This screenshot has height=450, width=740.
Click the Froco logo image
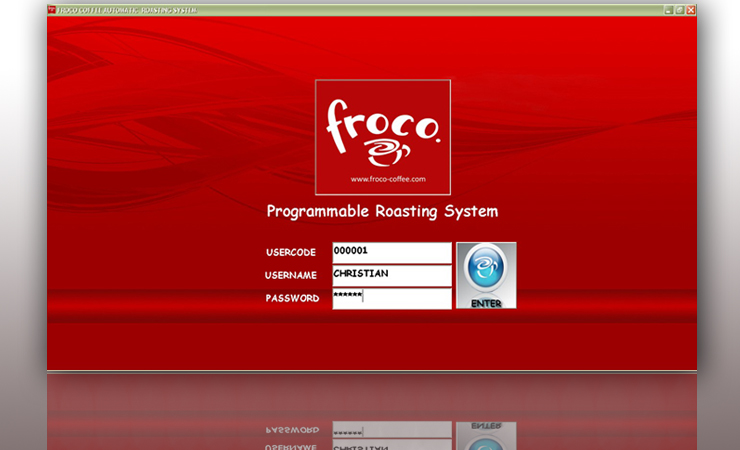coord(383,137)
